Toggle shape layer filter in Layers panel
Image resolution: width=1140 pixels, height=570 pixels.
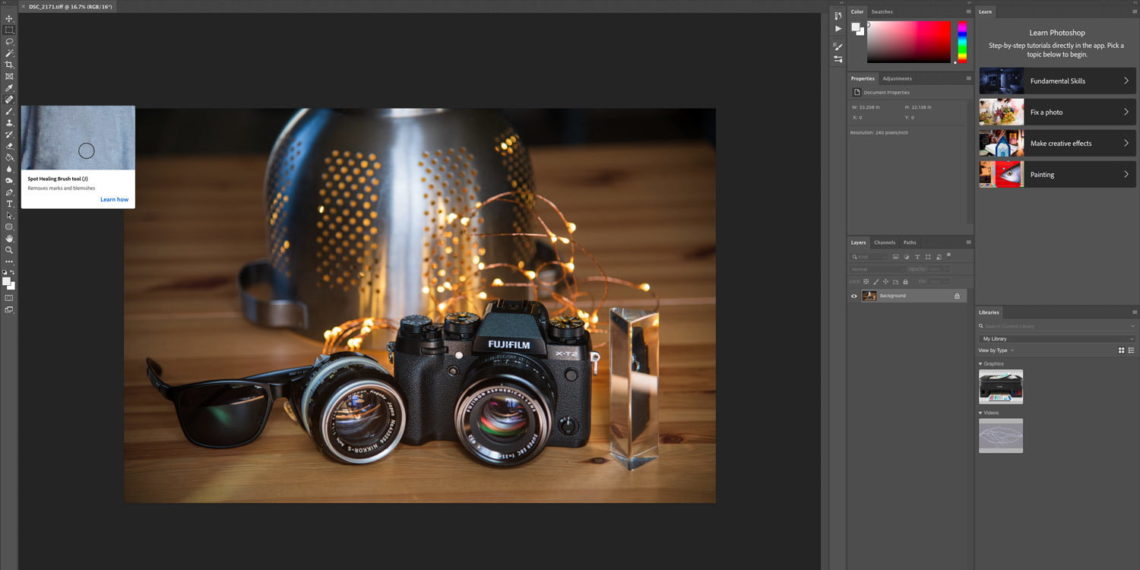[x=928, y=257]
